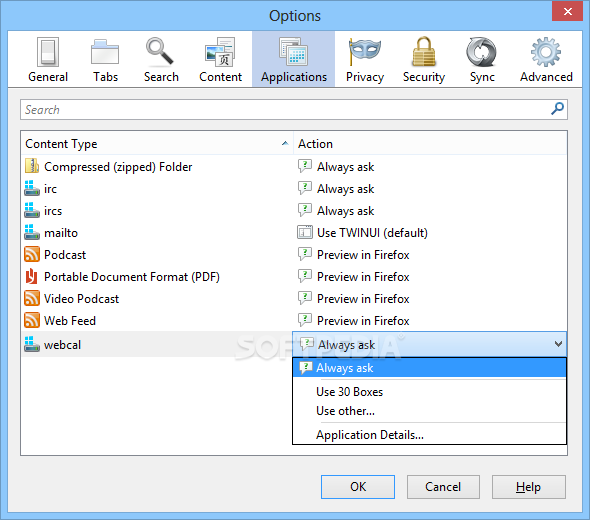590x520 pixels.
Task: Click the Action column header
Action: pyautogui.click(x=430, y=143)
